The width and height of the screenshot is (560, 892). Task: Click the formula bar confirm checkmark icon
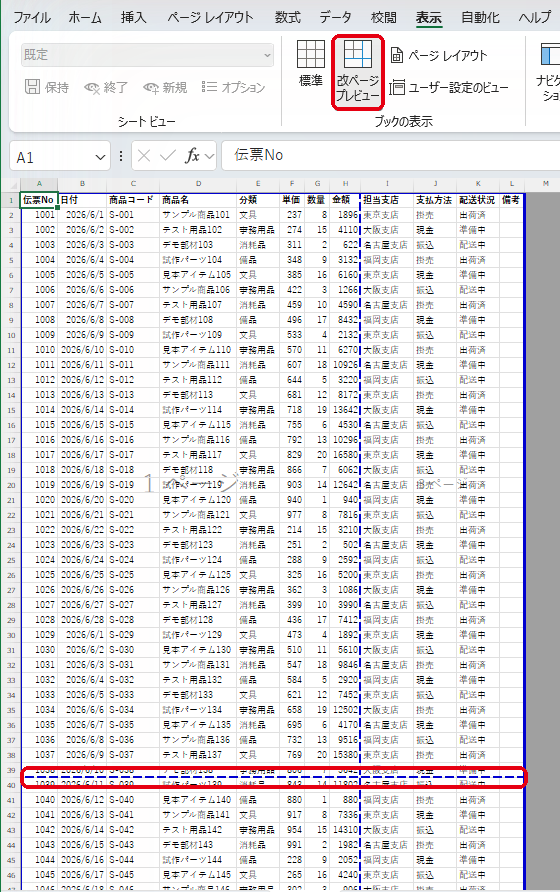[x=168, y=156]
